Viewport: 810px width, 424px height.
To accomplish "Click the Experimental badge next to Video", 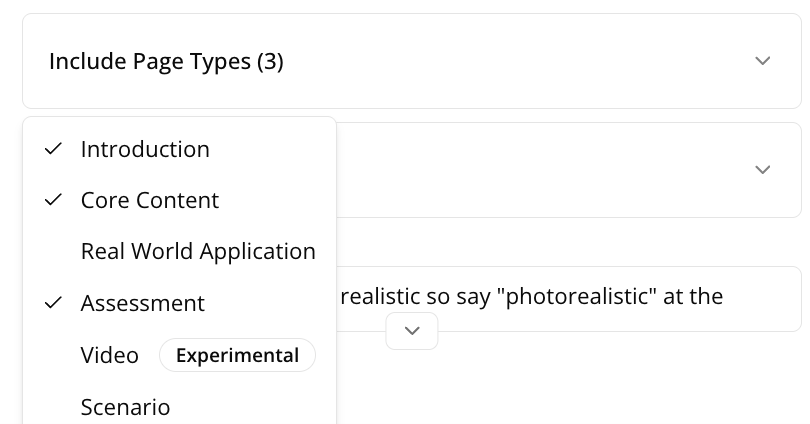I will click(x=237, y=355).
